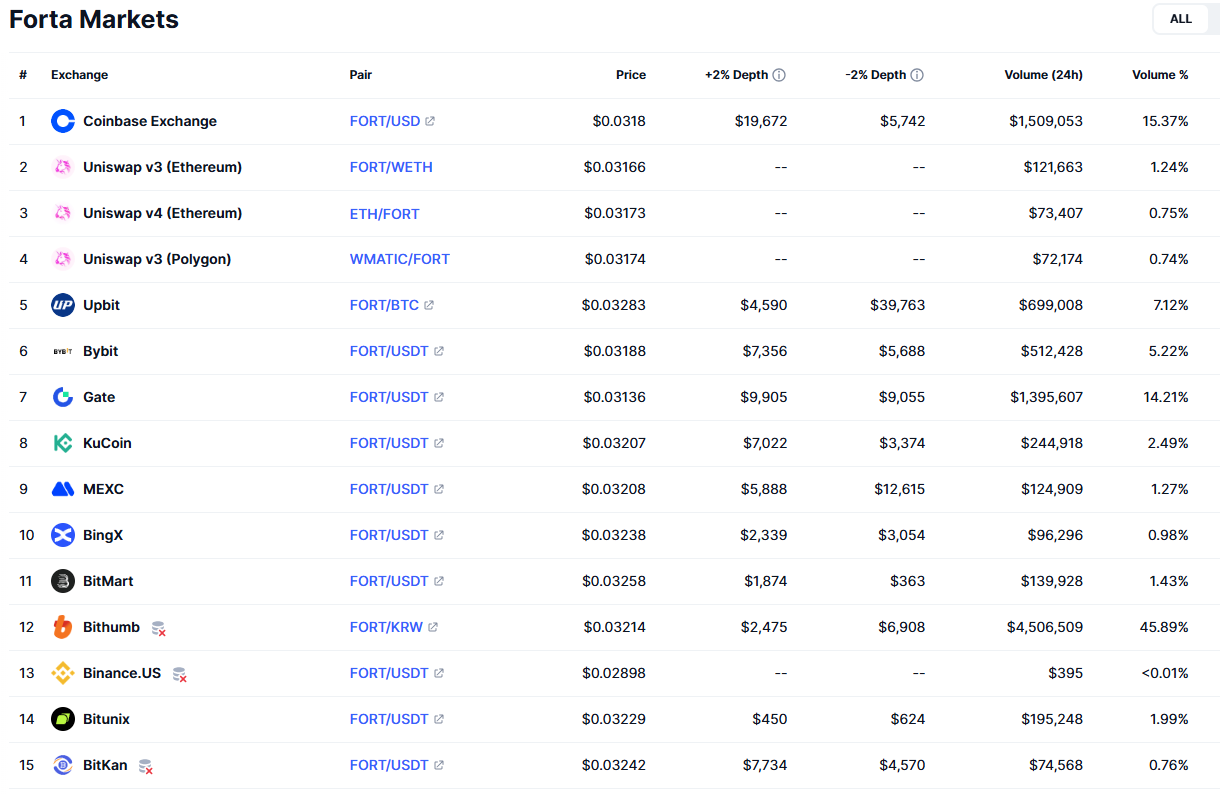This screenshot has height=794, width=1220.
Task: Sort by the Volume (24h) column header
Action: [x=1044, y=75]
